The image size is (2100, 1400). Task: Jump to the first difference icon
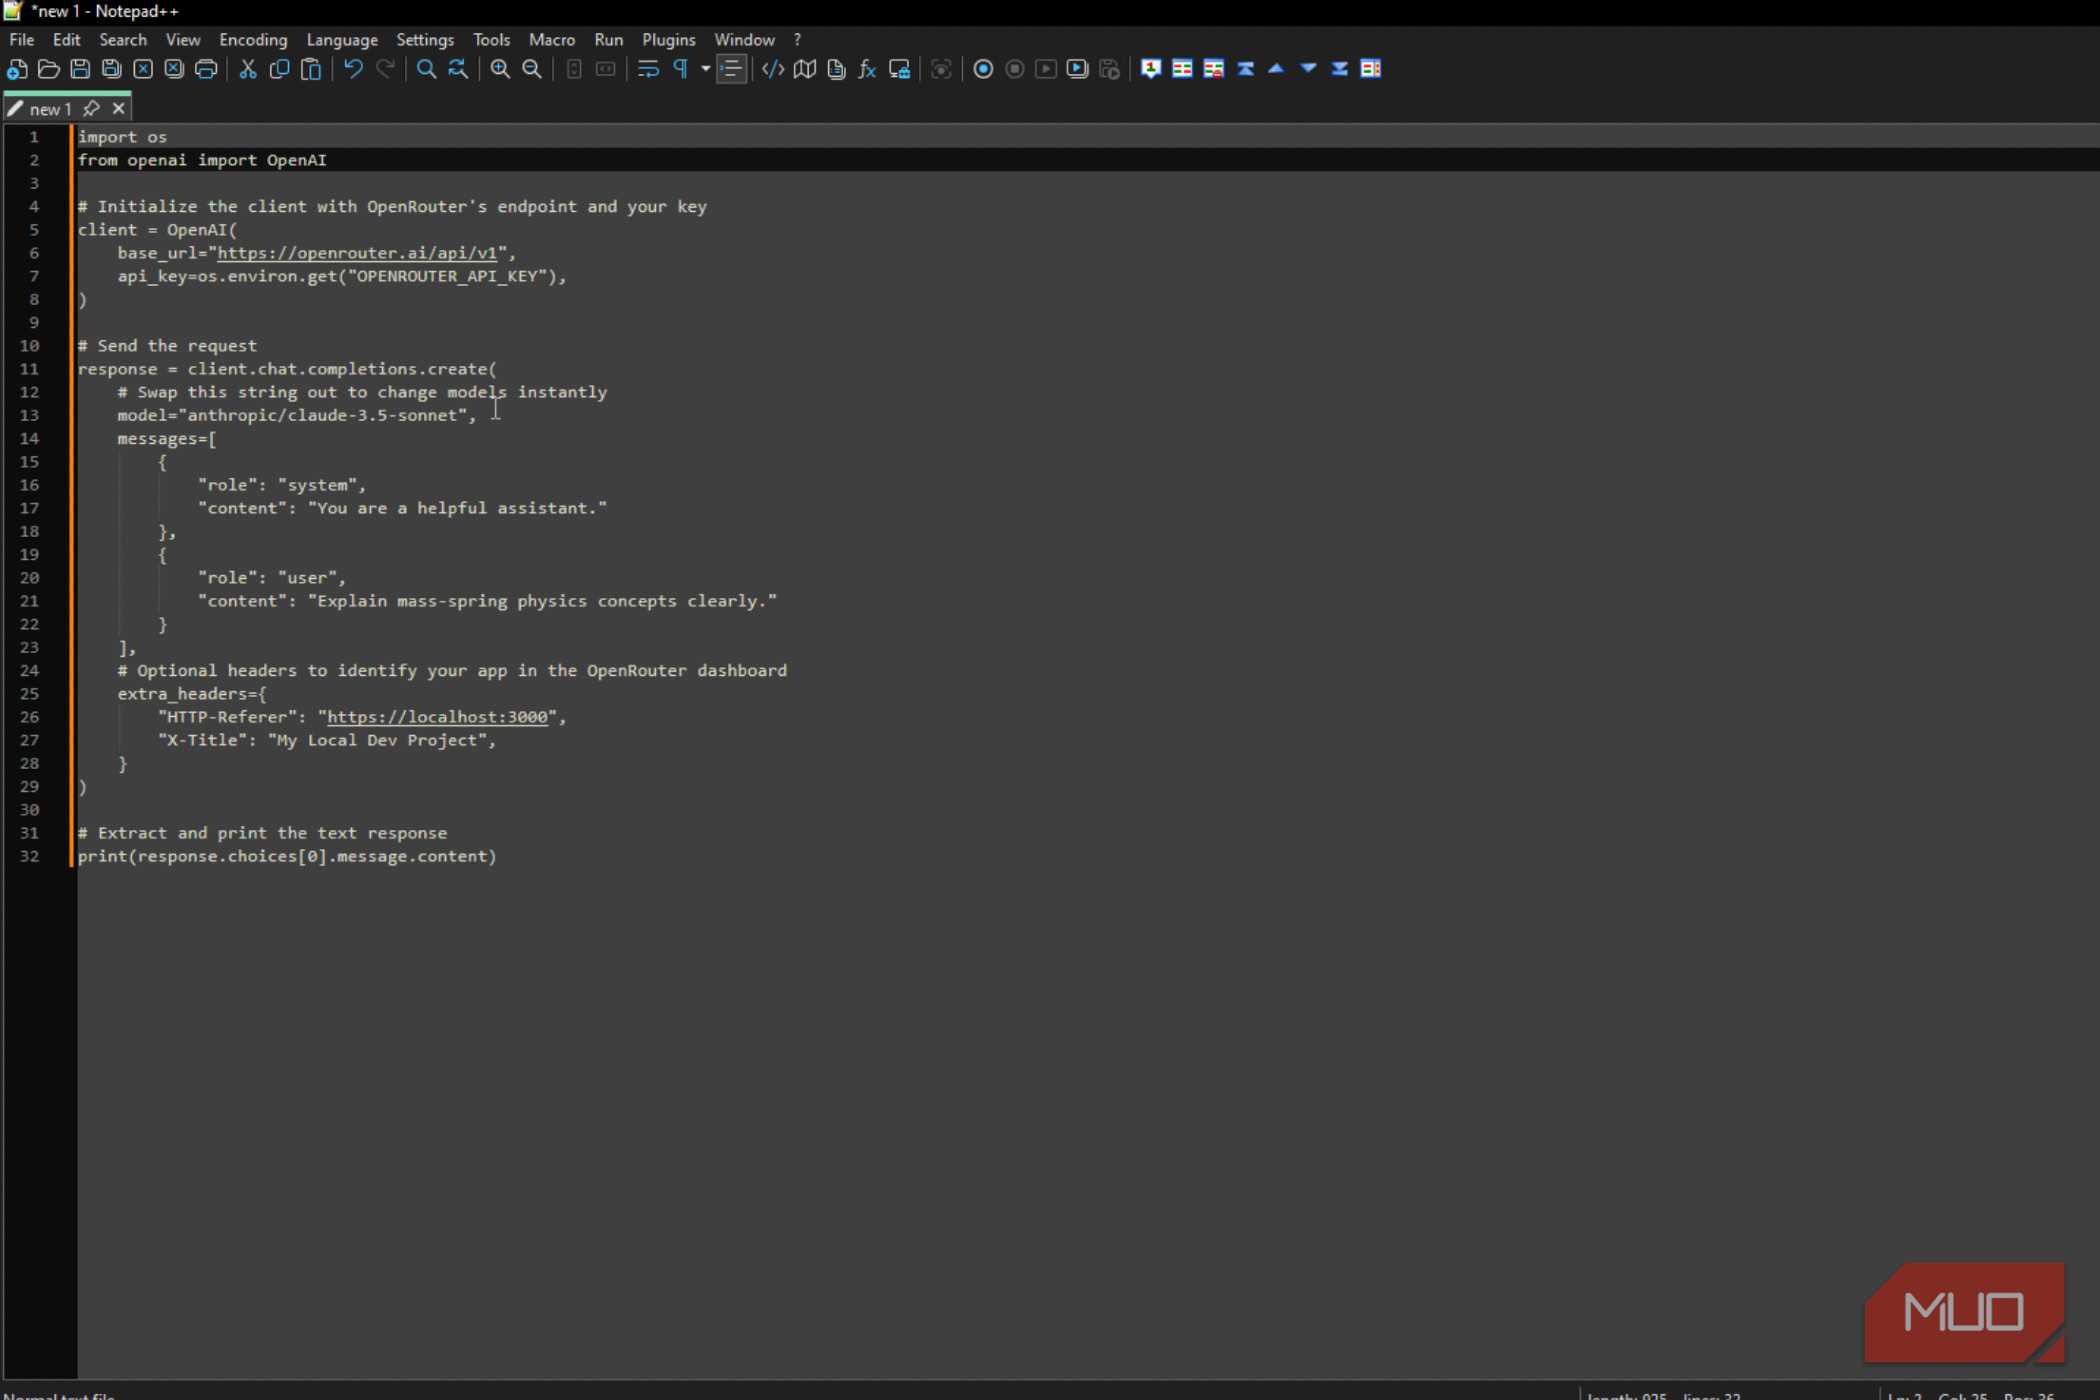pos(1245,69)
